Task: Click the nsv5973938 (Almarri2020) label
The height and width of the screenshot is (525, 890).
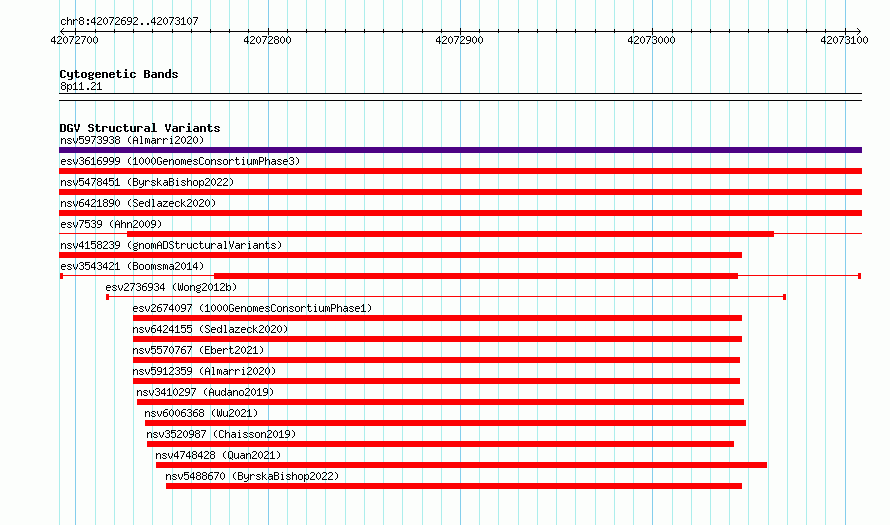Action: [132, 140]
